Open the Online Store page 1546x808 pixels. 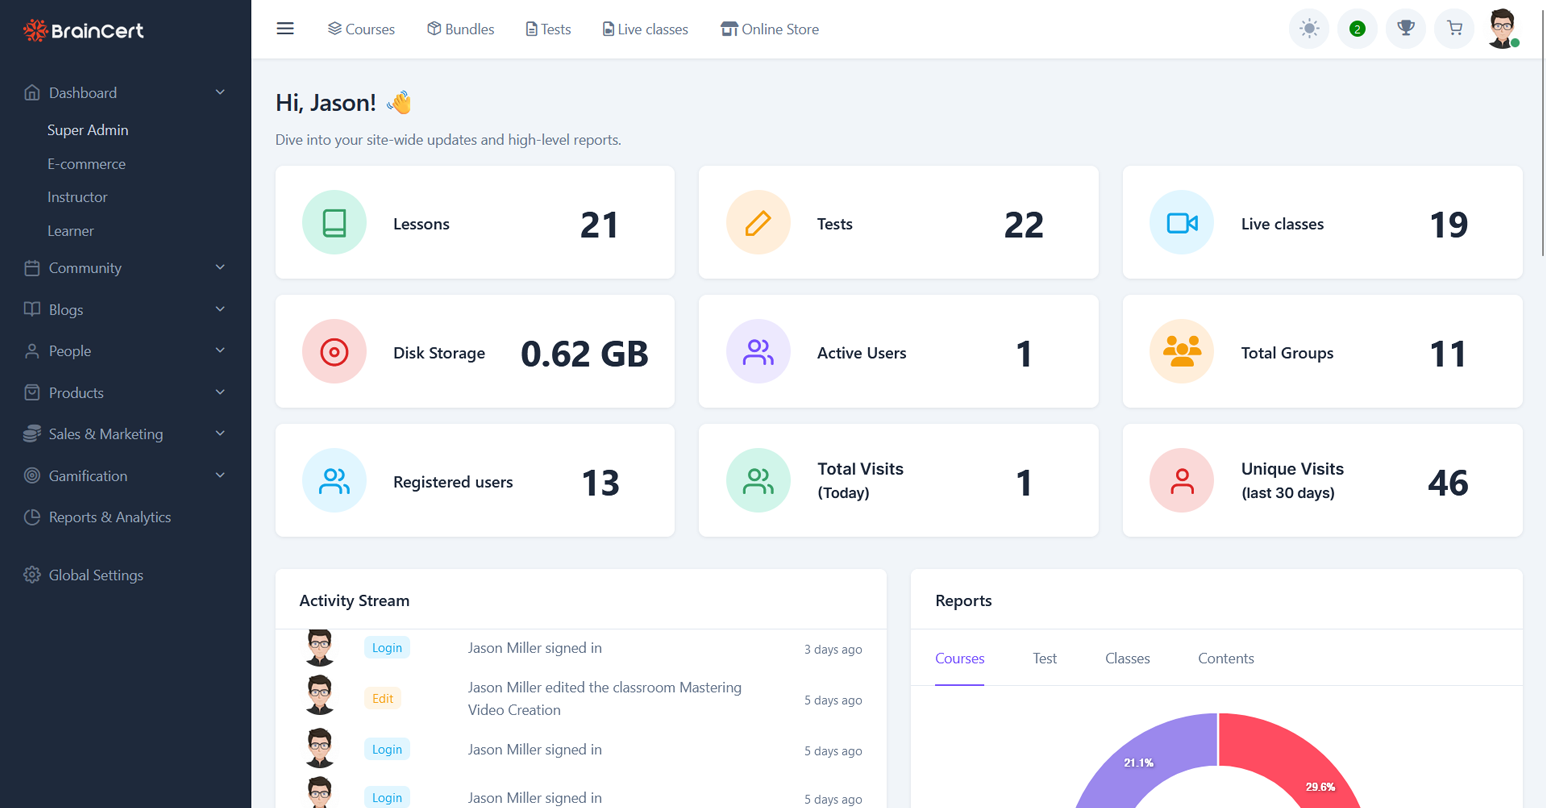click(769, 28)
